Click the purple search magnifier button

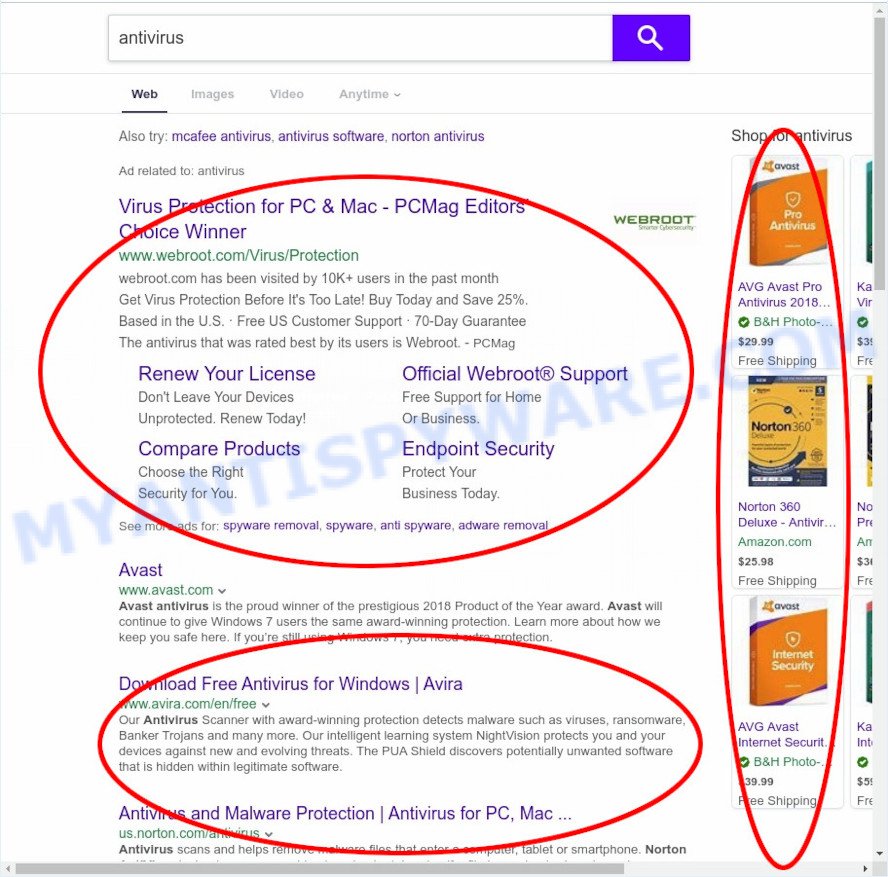650,38
